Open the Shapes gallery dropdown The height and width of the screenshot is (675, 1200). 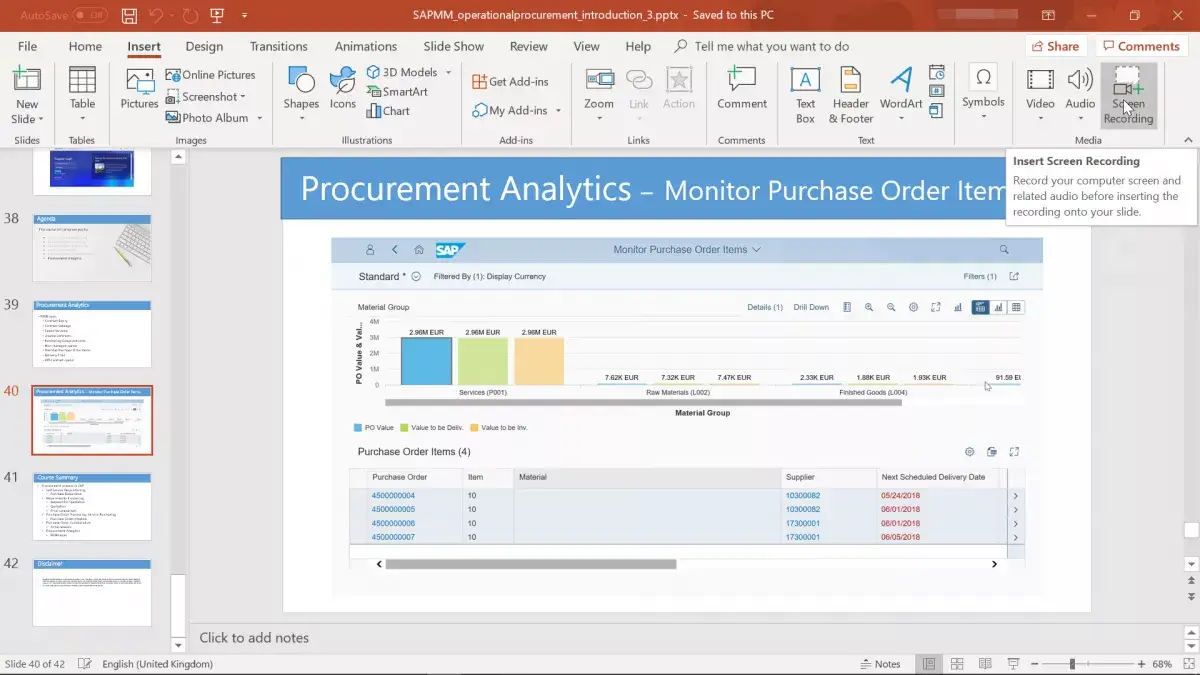(301, 119)
